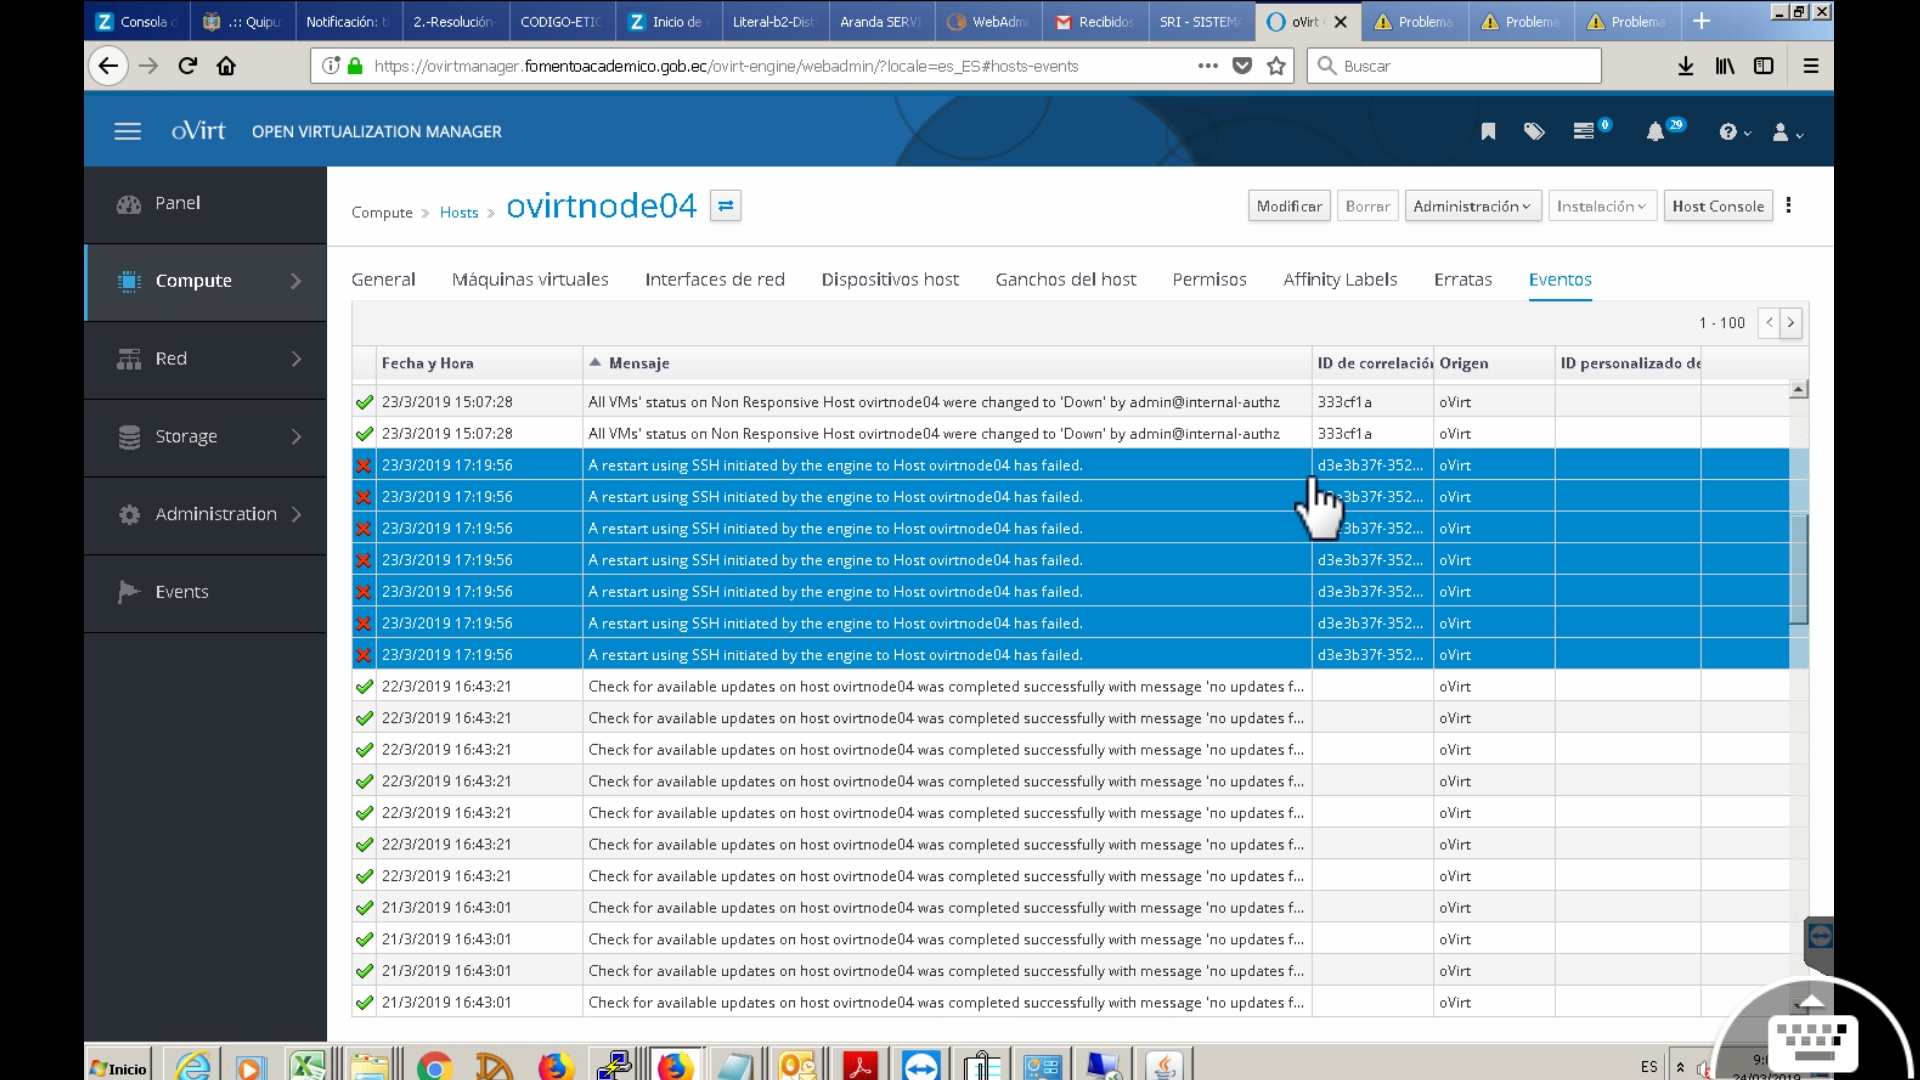Bookmark page with star icon
1920x1080 pixels.
(x=1276, y=66)
